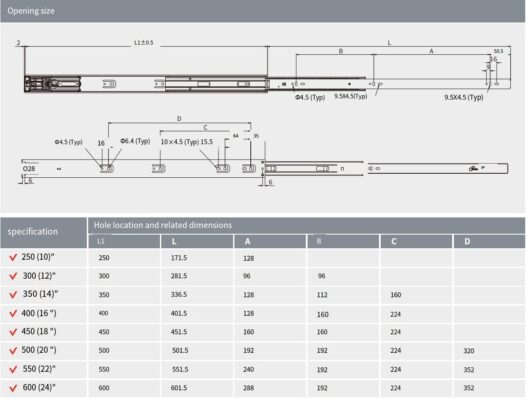Click the red checkmark beside 250 (10)"

[13, 257]
